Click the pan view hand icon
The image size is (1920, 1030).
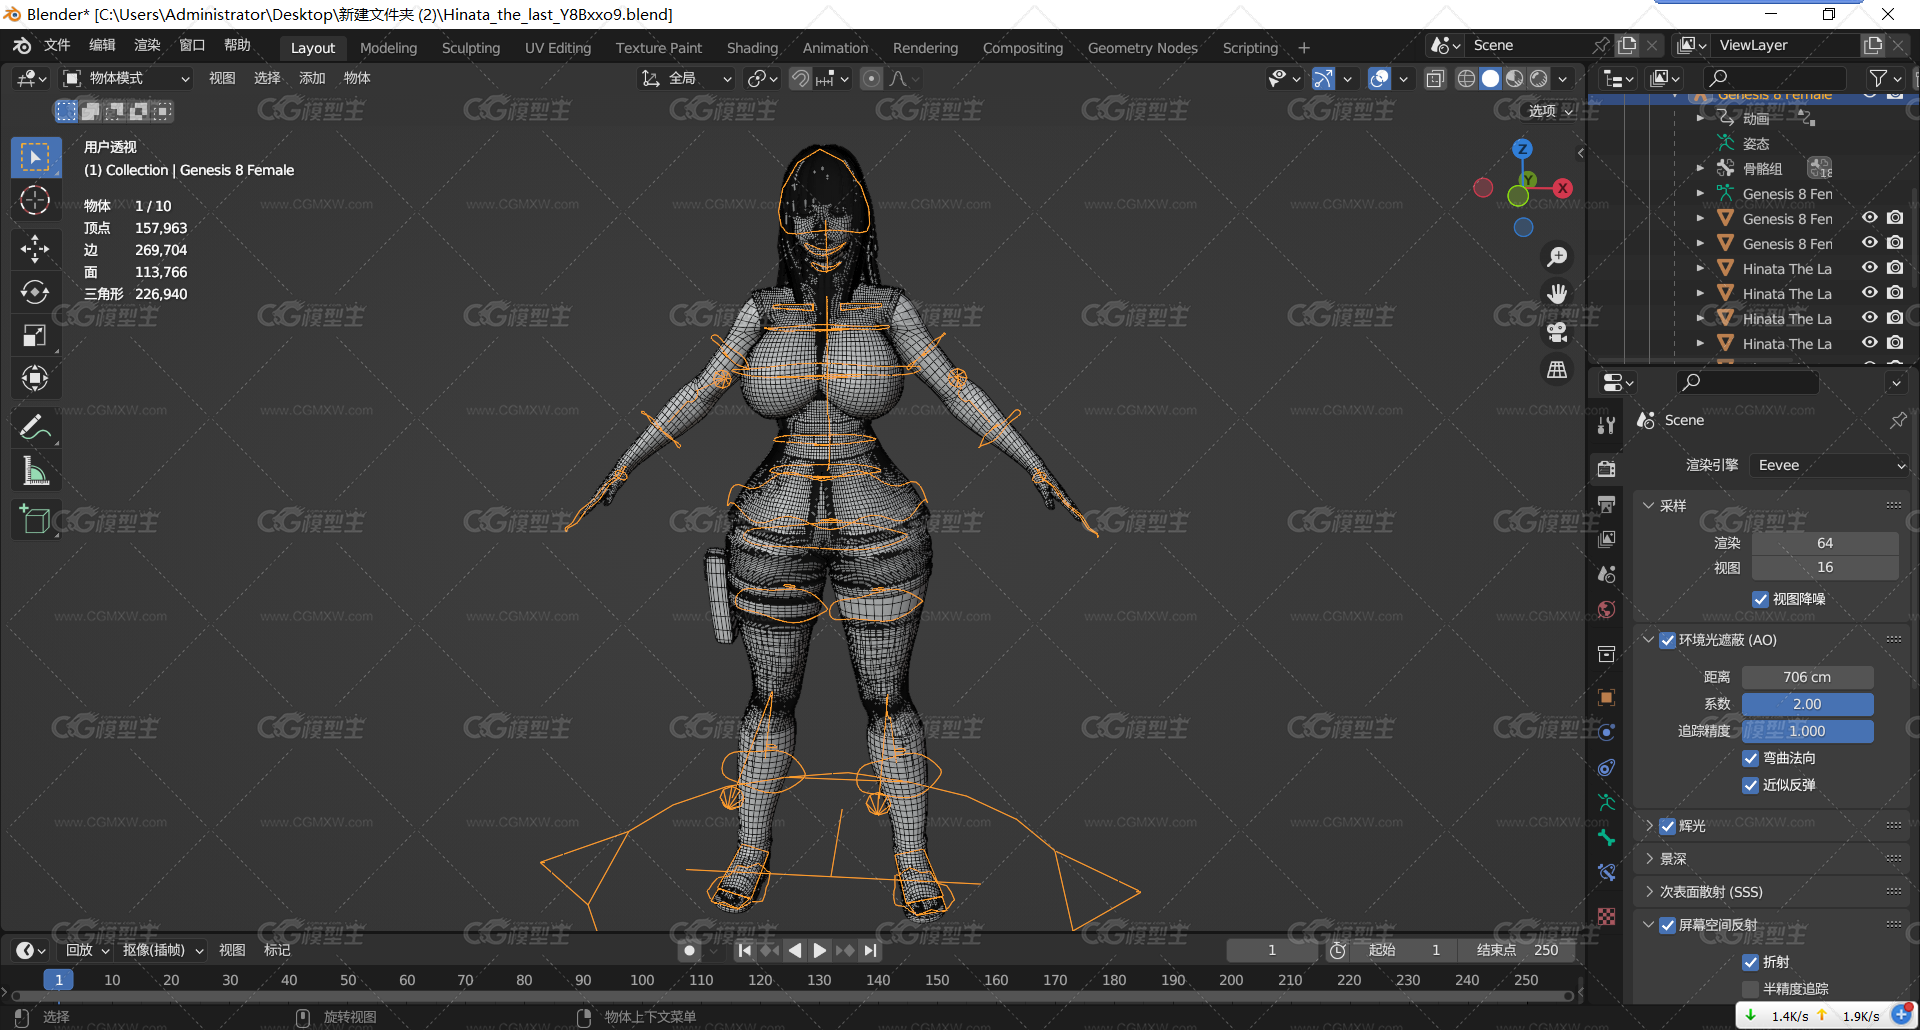[x=1557, y=294]
